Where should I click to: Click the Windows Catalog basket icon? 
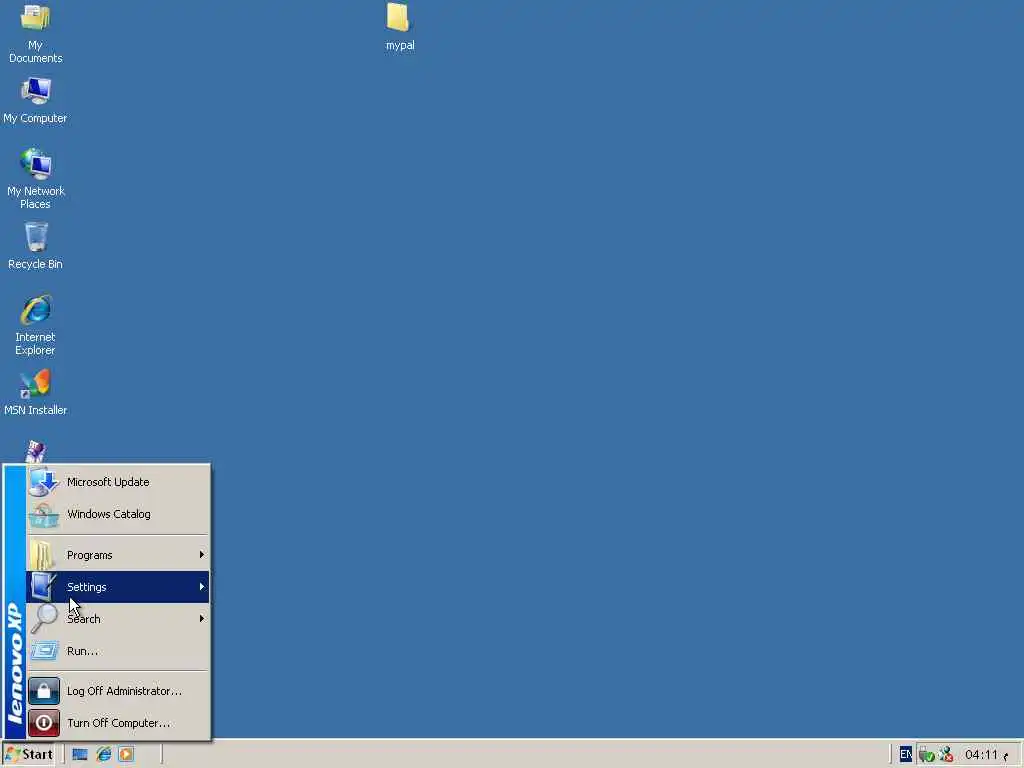[44, 515]
